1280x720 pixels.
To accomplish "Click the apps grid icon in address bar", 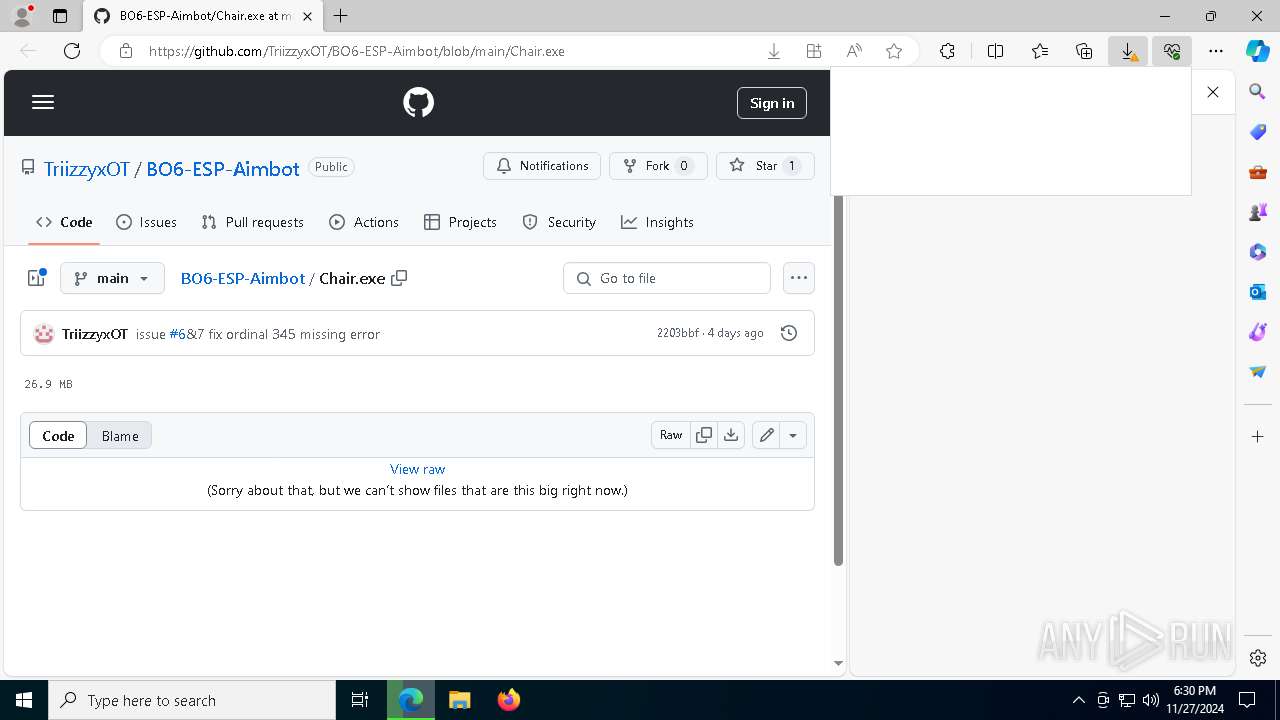I will point(814,51).
